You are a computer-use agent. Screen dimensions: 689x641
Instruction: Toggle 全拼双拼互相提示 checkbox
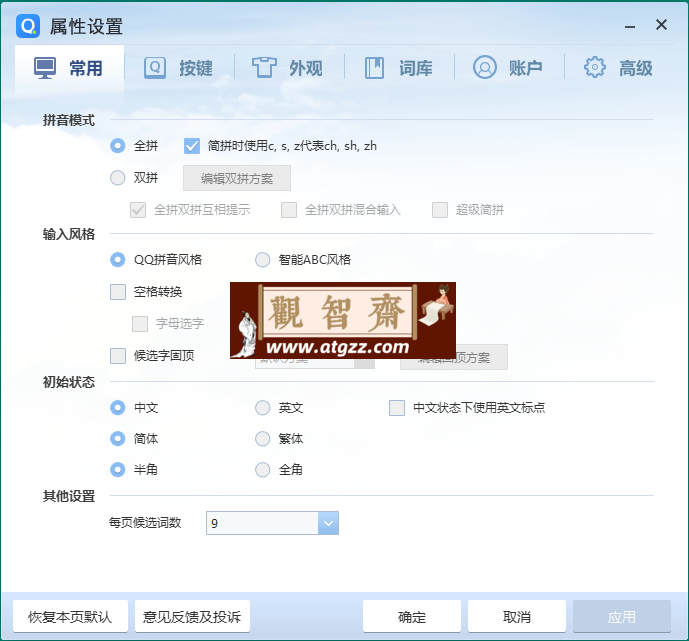(138, 210)
